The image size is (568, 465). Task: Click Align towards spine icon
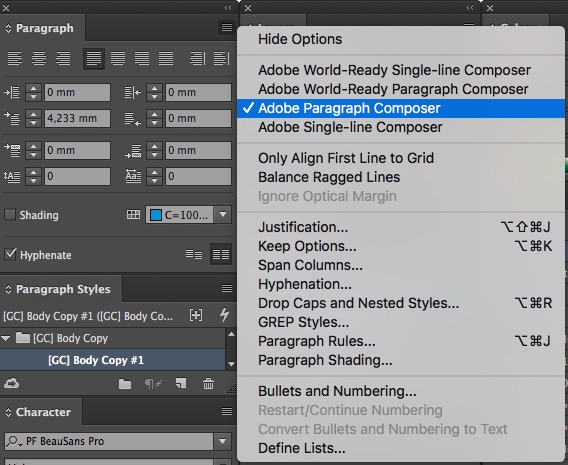[197, 58]
